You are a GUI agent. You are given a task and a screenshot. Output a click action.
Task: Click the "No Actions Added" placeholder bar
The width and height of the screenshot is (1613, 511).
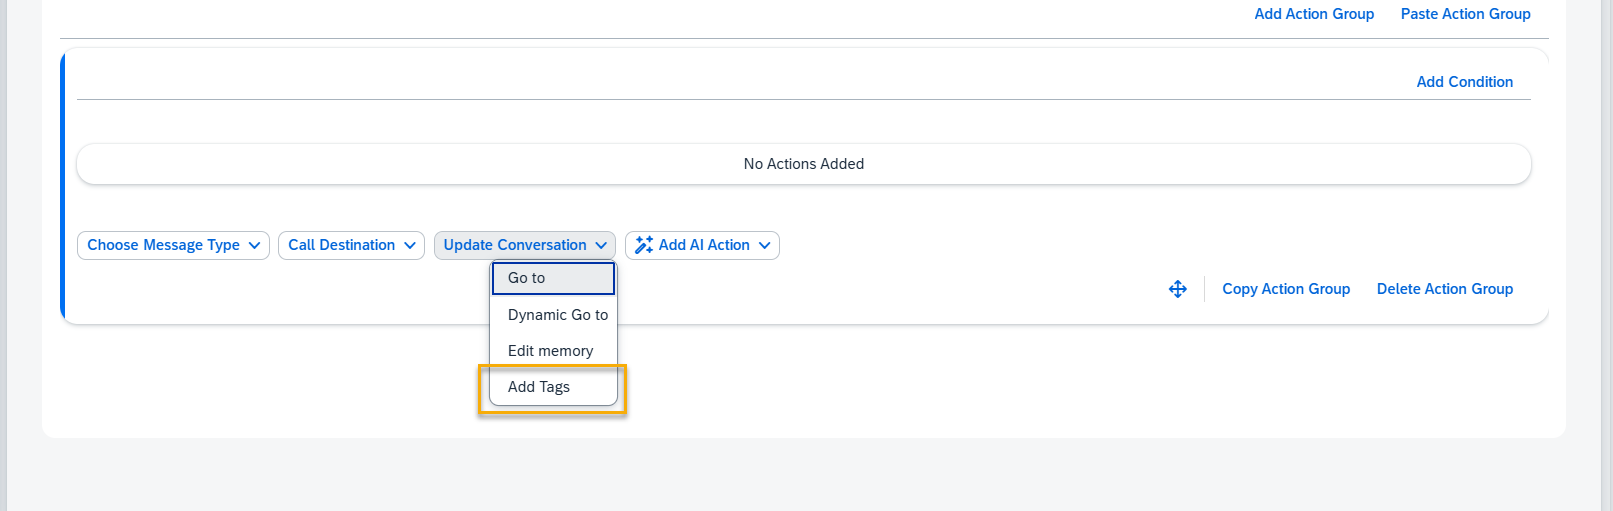click(803, 164)
